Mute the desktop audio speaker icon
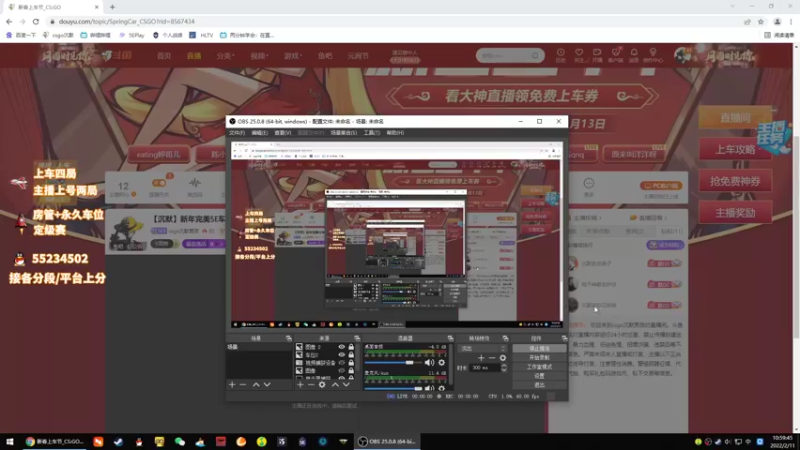This screenshot has width=800, height=450. click(x=429, y=362)
